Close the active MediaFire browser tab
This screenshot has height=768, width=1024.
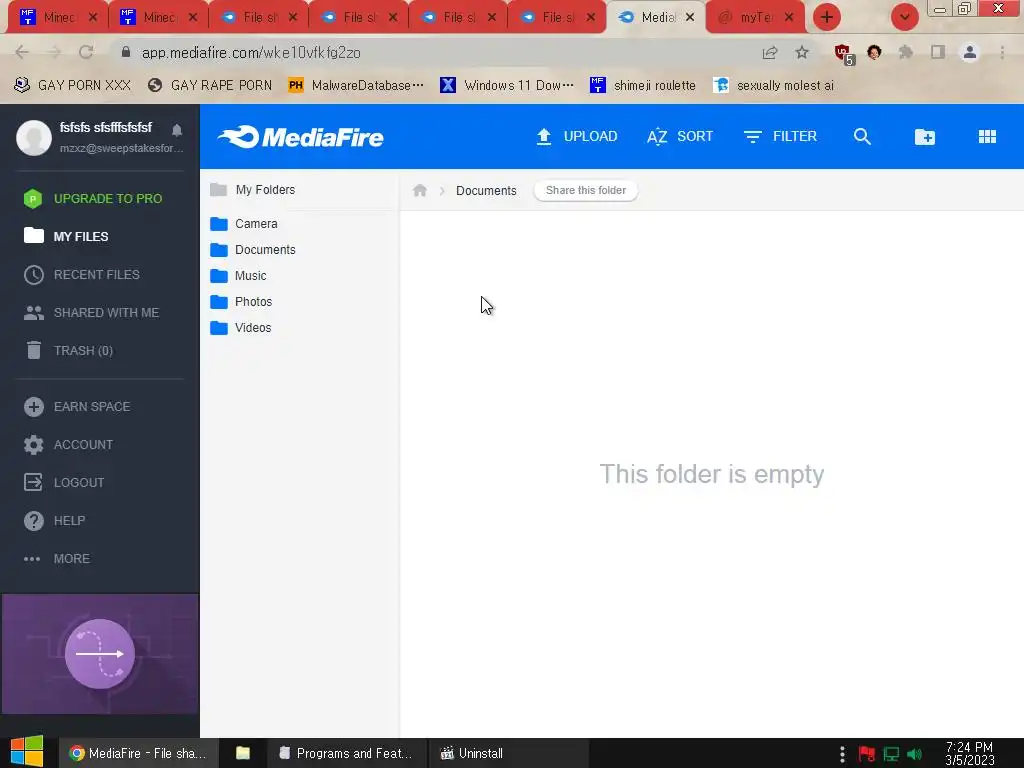pyautogui.click(x=690, y=18)
